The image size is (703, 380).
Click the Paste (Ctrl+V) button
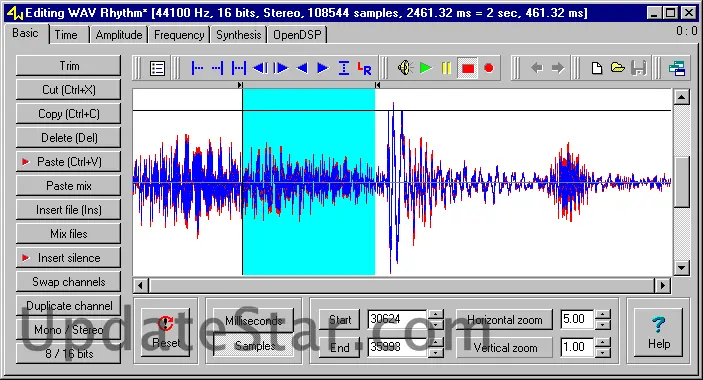(69, 162)
